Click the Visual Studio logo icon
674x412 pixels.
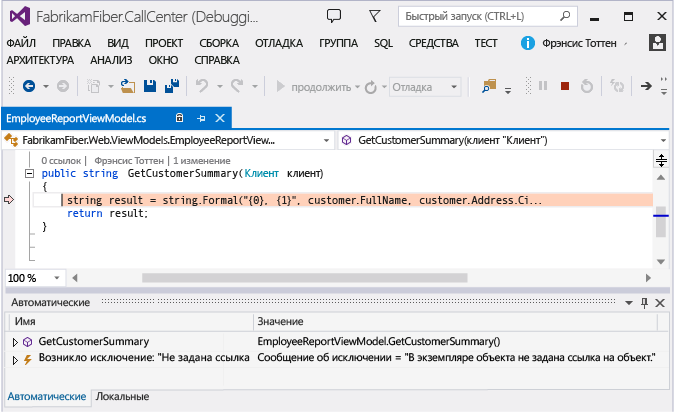(20, 17)
